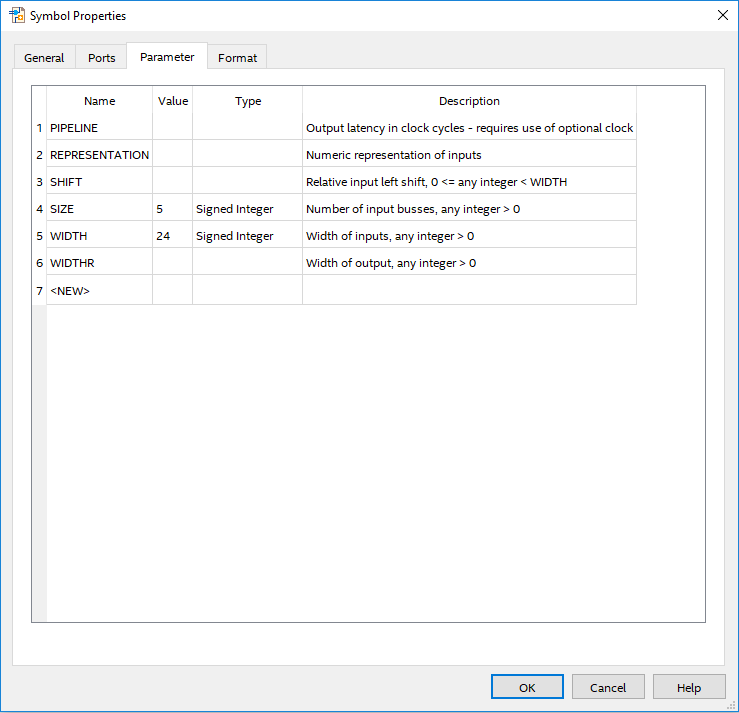Viewport: 739px width, 713px height.
Task: Click the empty Value cell in <NEW> row
Action: (x=172, y=290)
